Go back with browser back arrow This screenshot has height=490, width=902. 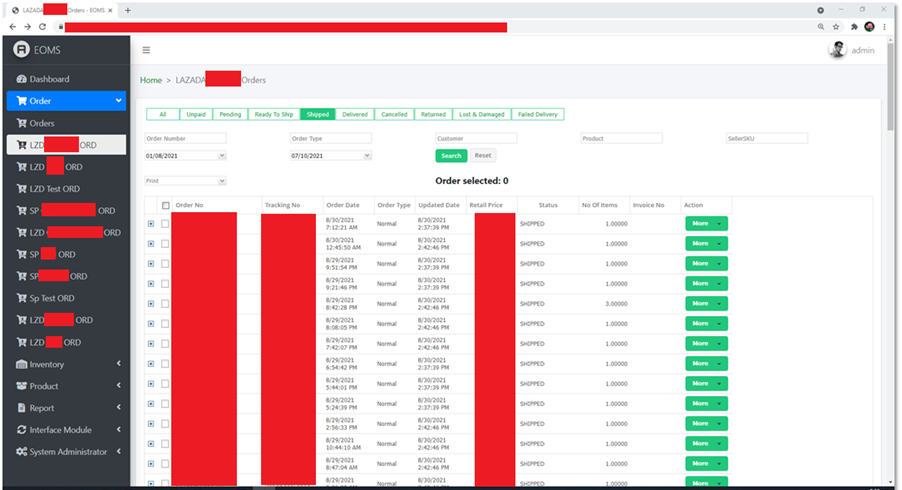[x=13, y=26]
